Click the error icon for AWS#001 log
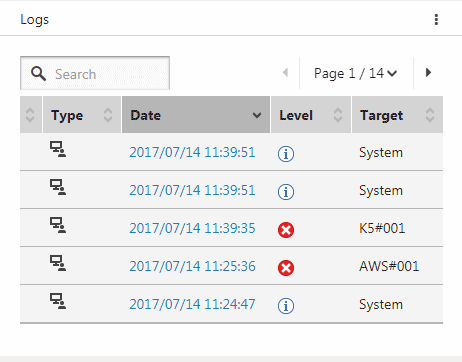The image size is (462, 362). point(286,268)
